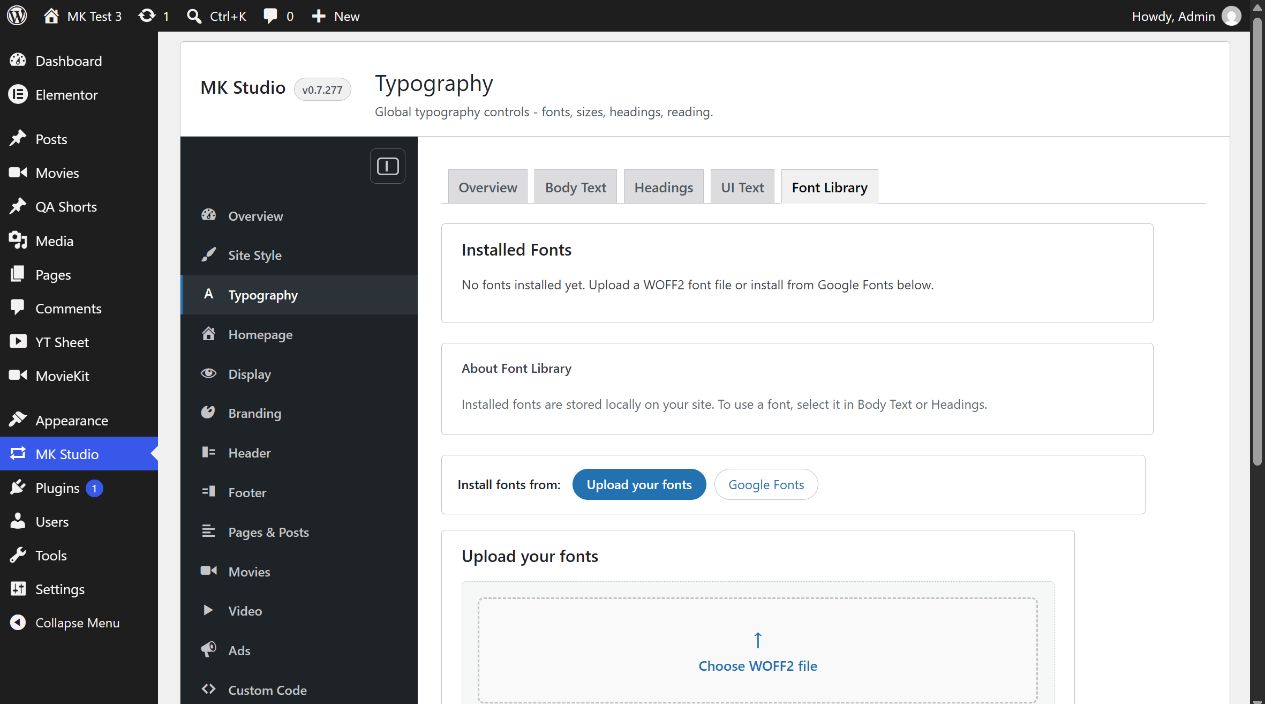Click the Admin avatar icon
The image size is (1265, 704).
pos(1231,16)
